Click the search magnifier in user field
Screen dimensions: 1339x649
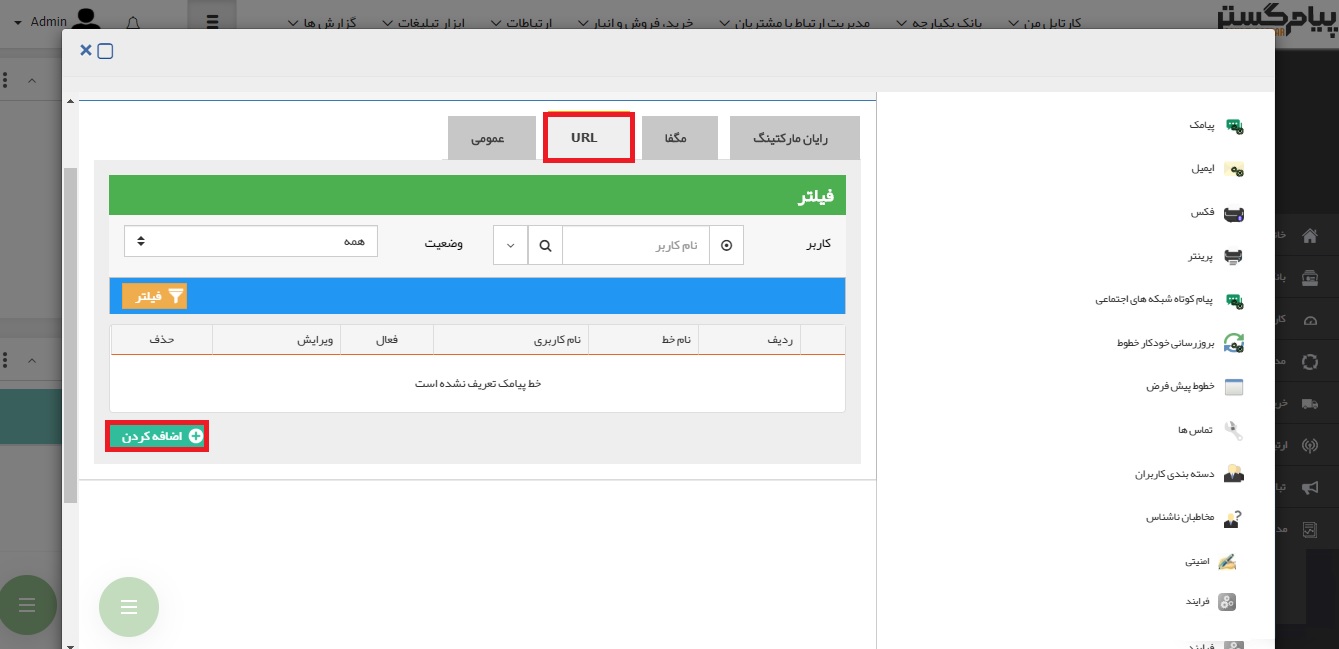pos(545,245)
